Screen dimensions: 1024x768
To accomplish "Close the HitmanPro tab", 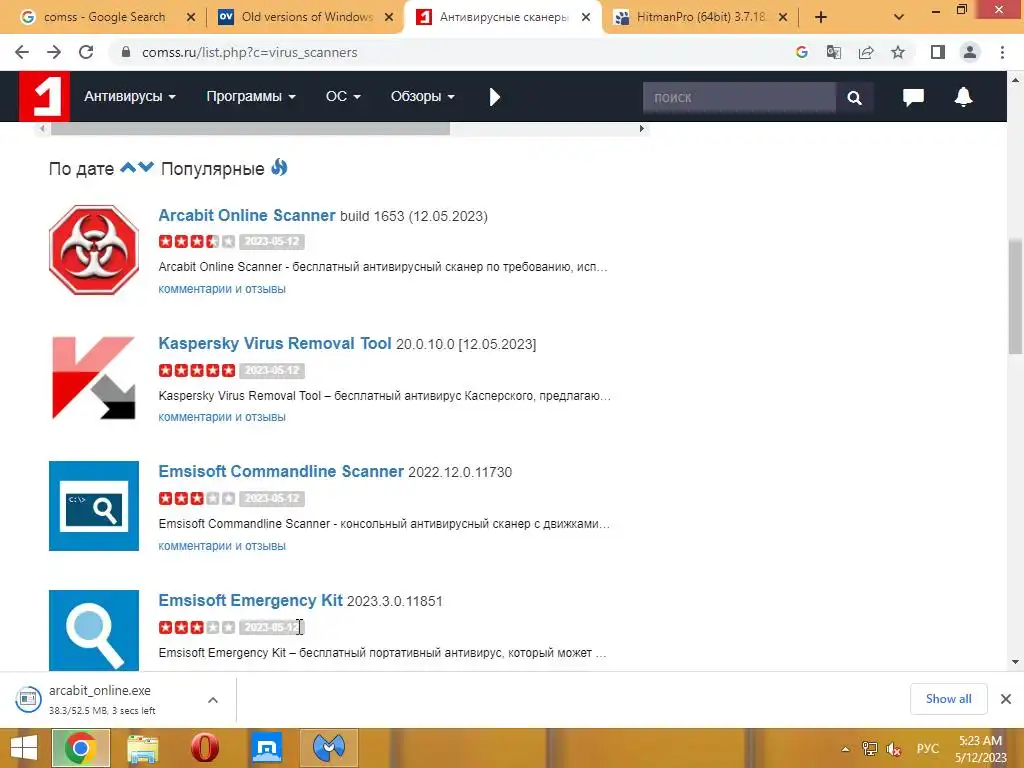I will coord(783,17).
